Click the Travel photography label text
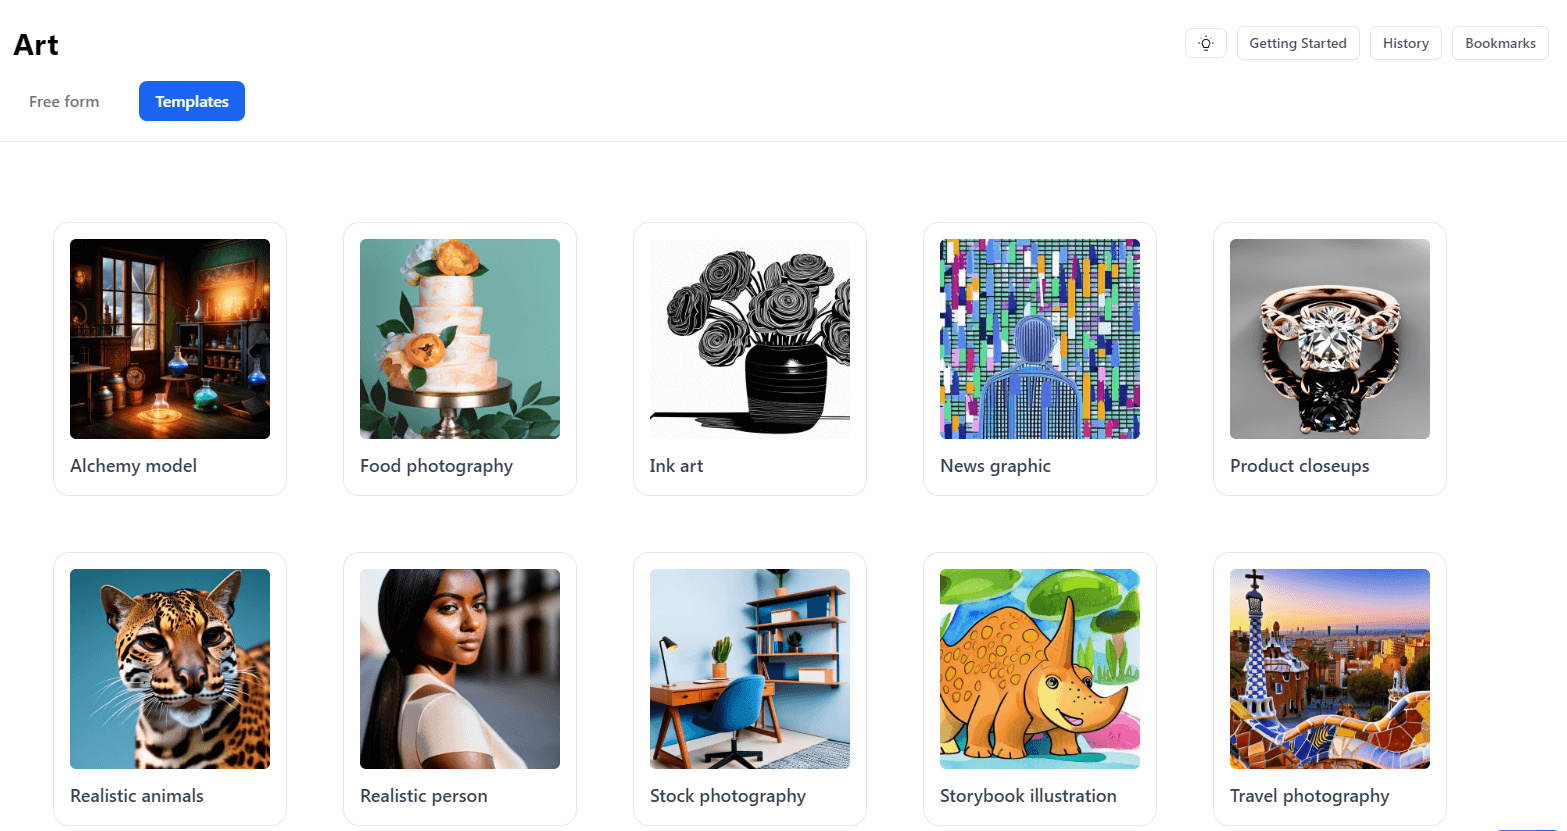This screenshot has width=1567, height=831. tap(1310, 796)
